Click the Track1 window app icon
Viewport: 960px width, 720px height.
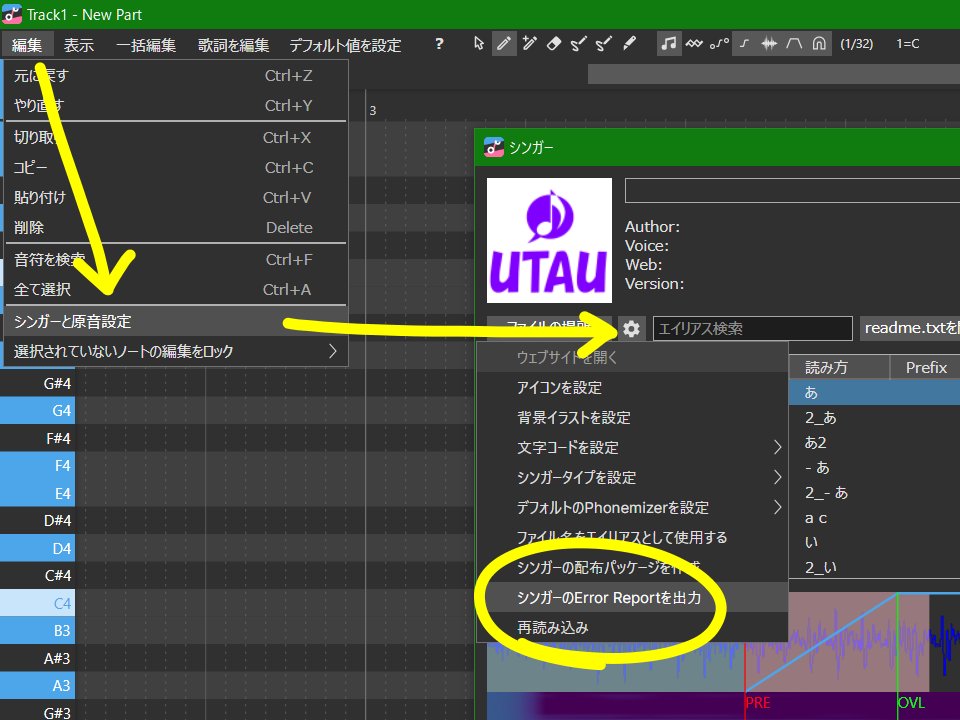pos(12,14)
